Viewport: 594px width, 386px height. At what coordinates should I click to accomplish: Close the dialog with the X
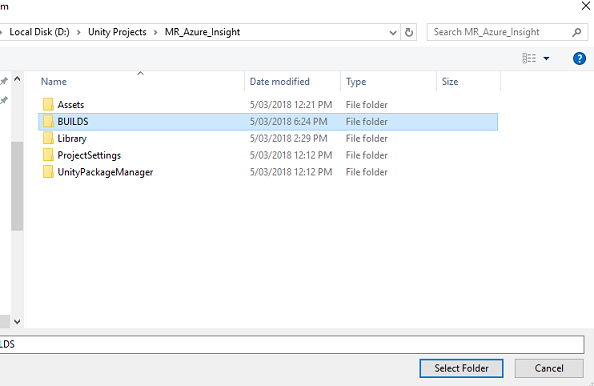point(586,6)
